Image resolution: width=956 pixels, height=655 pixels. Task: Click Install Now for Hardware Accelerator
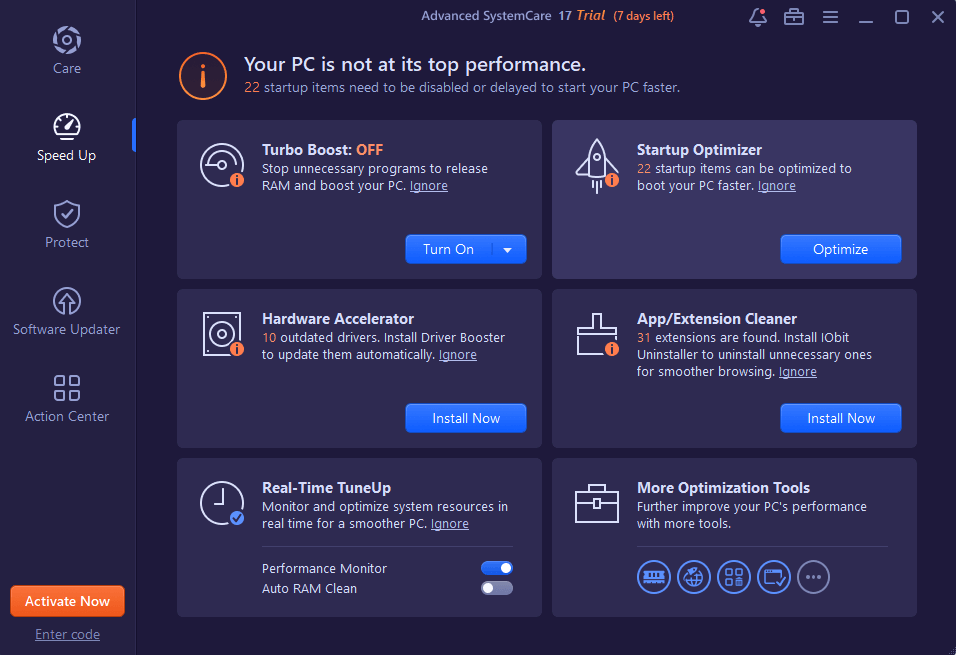[466, 418]
